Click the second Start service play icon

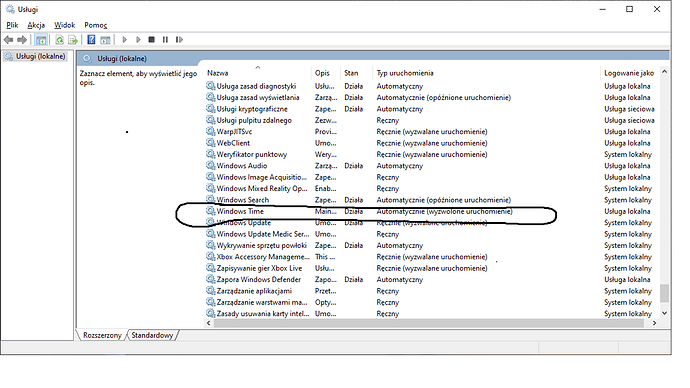pos(138,40)
